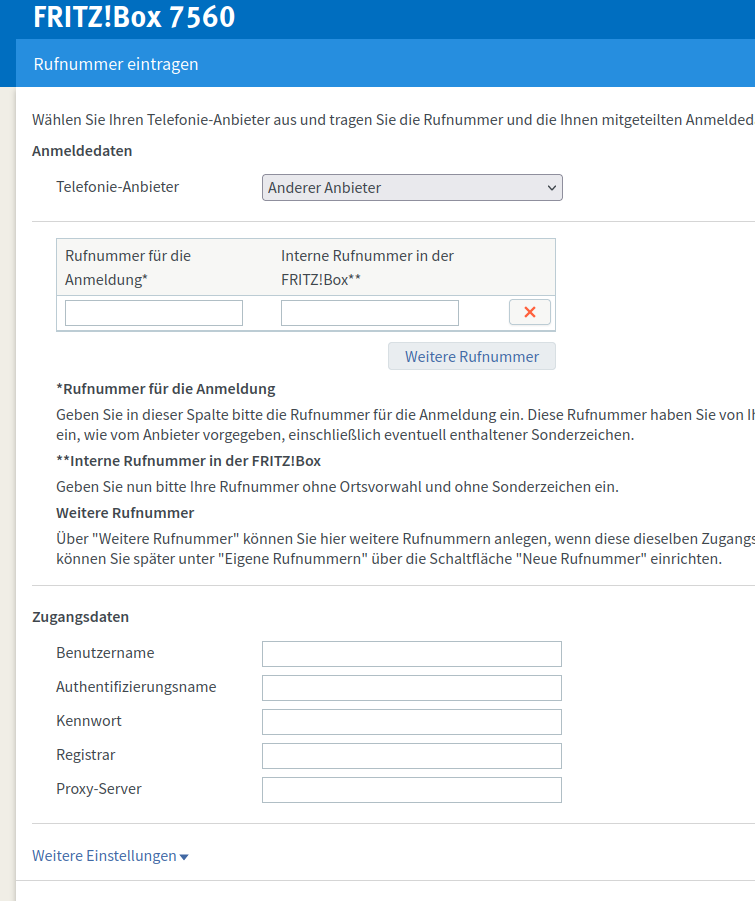The height and width of the screenshot is (901, 755).
Task: Click the Zugangsdaten section heading
Action: click(80, 617)
